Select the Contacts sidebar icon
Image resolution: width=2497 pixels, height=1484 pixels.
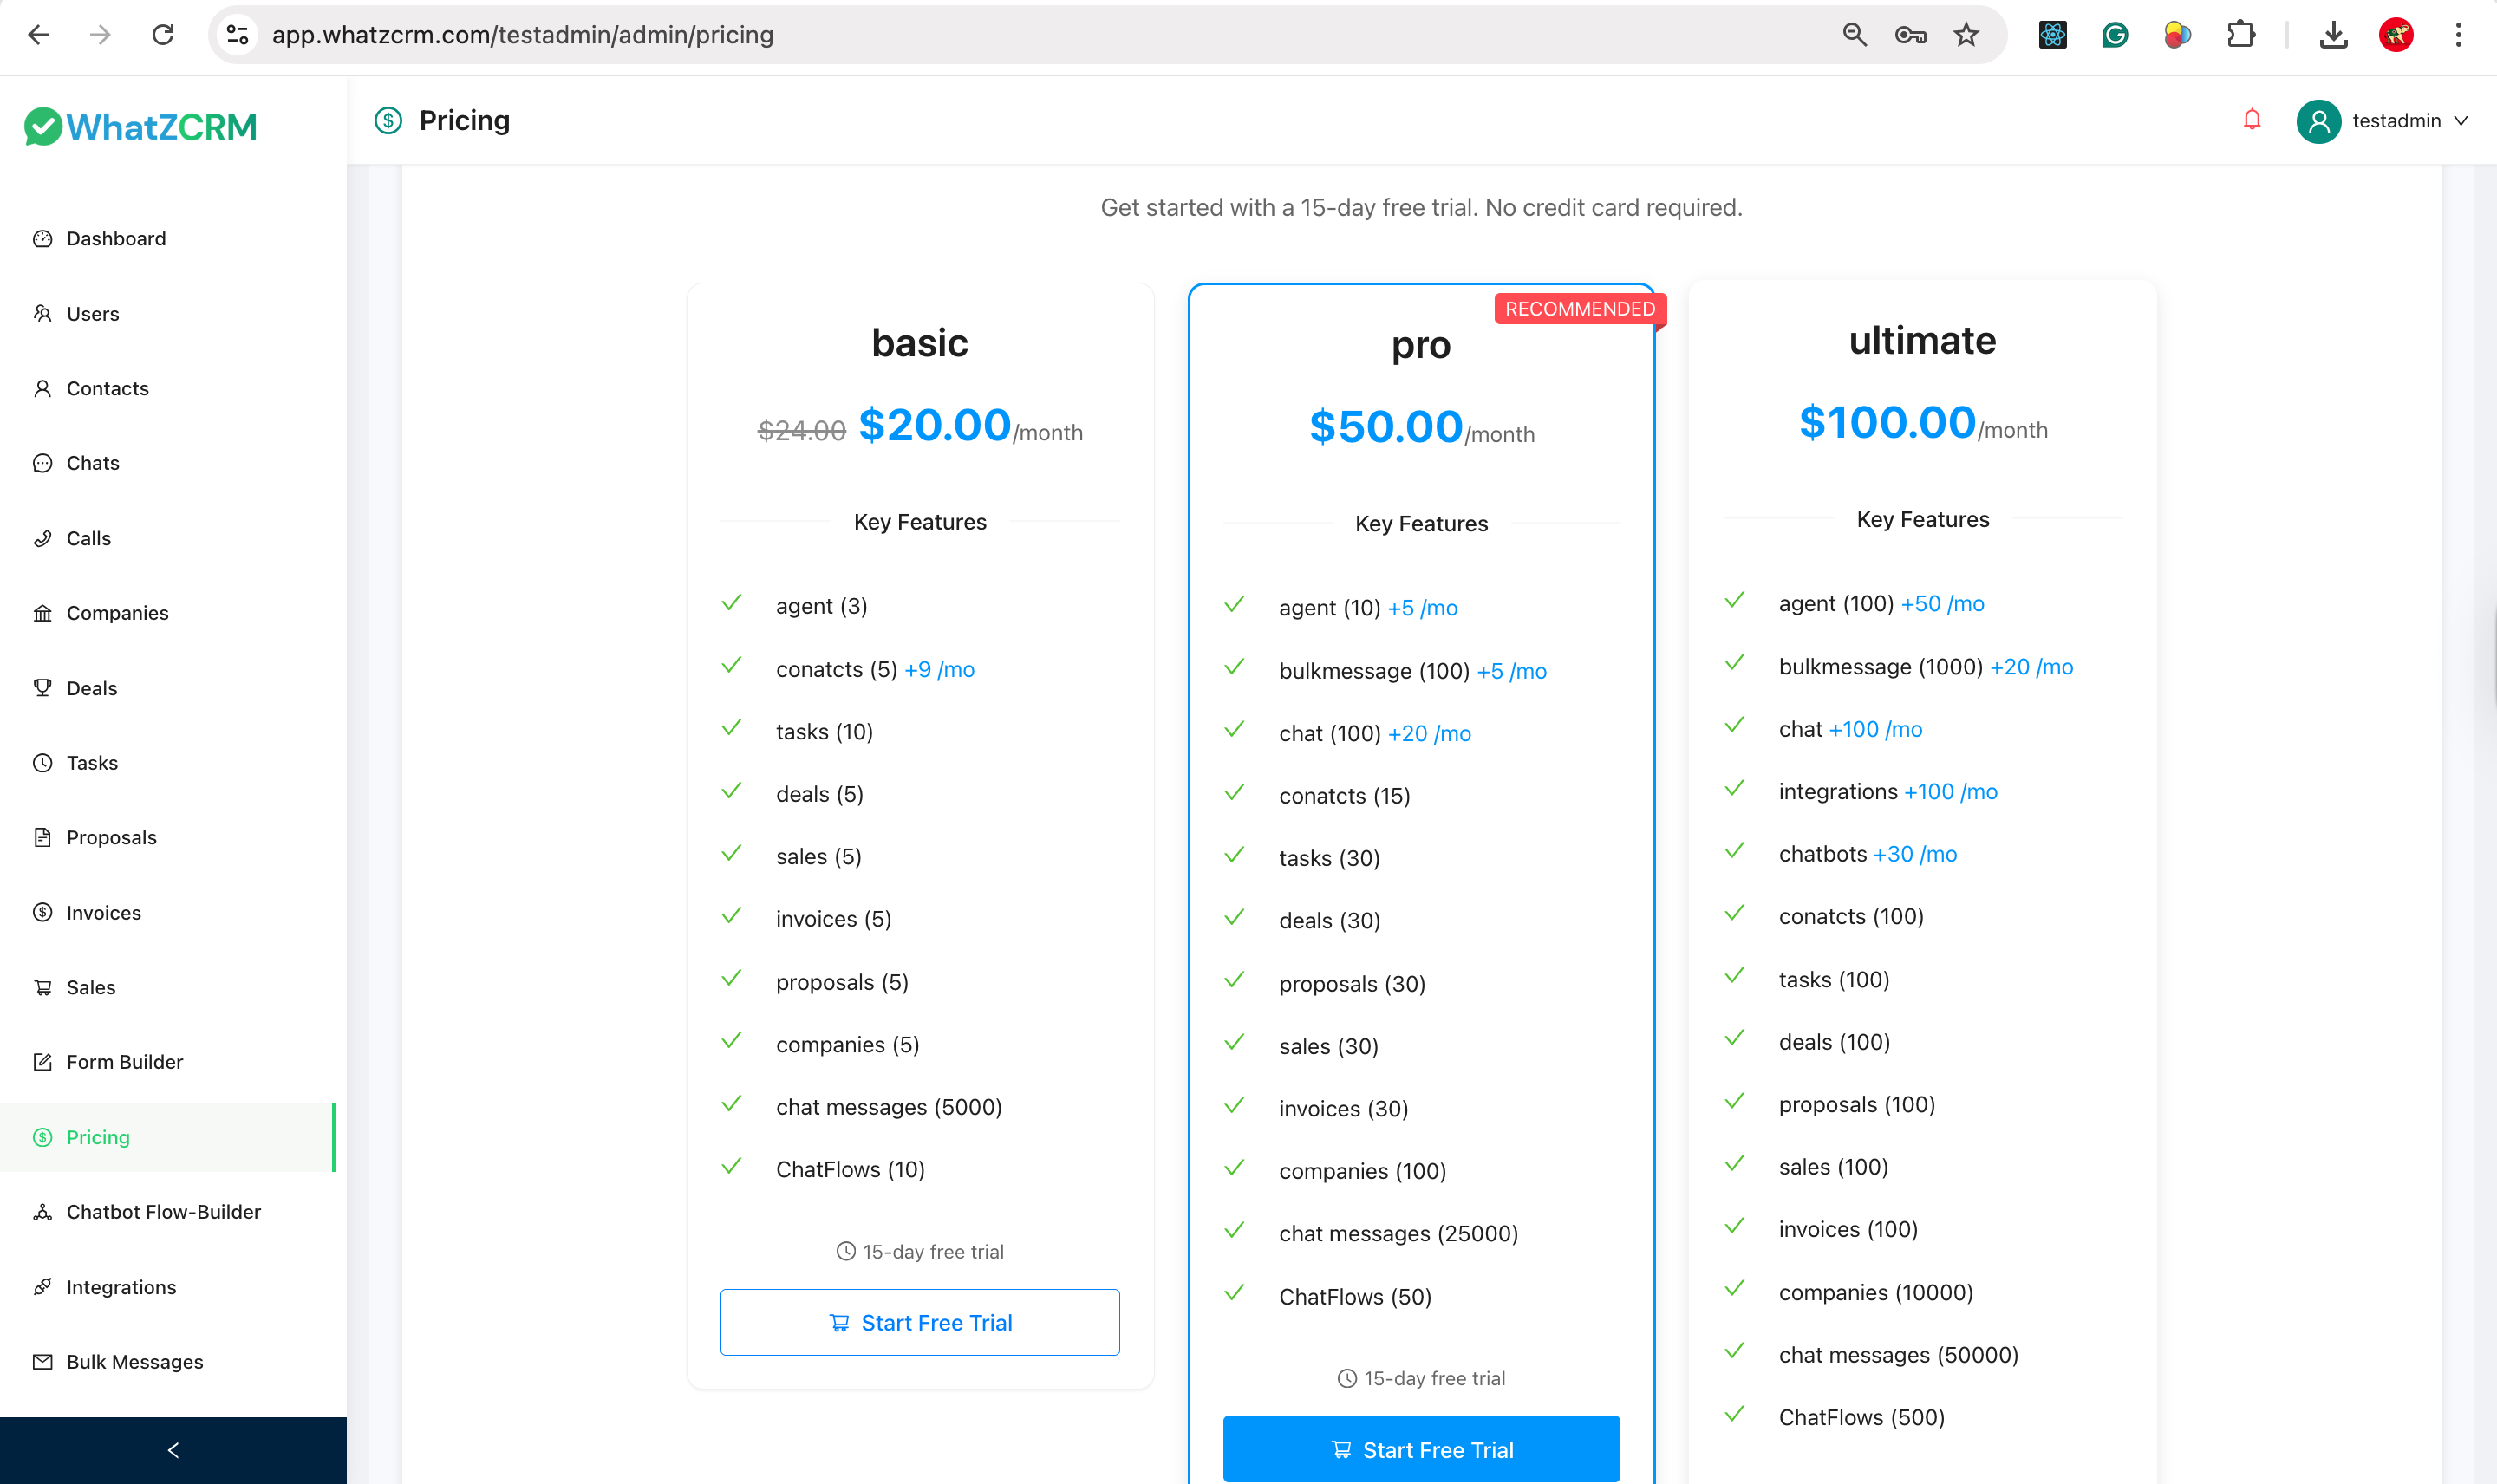[43, 388]
